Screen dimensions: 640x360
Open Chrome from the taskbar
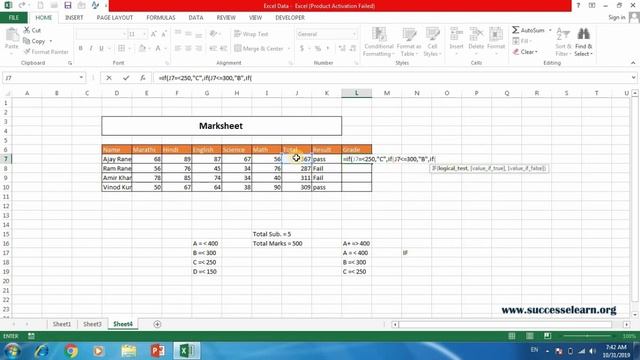(71, 351)
